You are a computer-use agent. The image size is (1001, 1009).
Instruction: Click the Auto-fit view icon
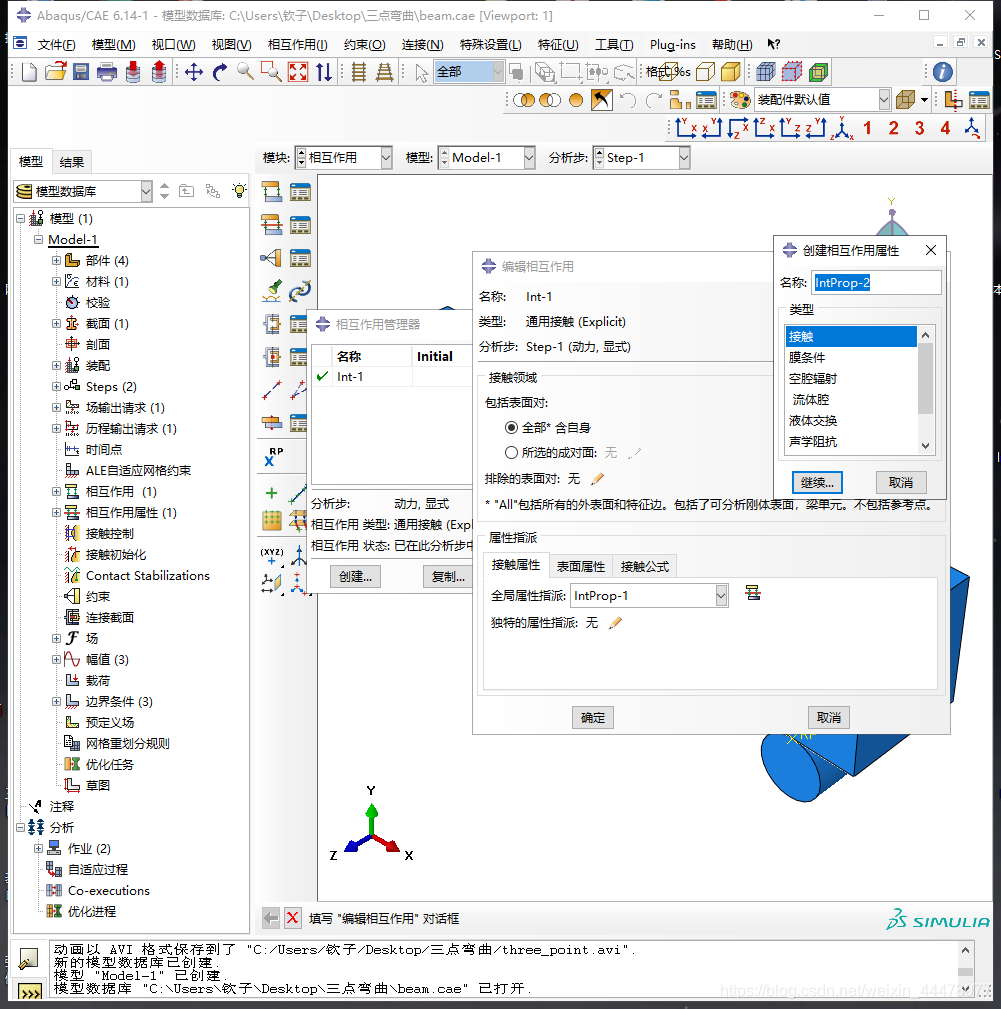point(298,71)
